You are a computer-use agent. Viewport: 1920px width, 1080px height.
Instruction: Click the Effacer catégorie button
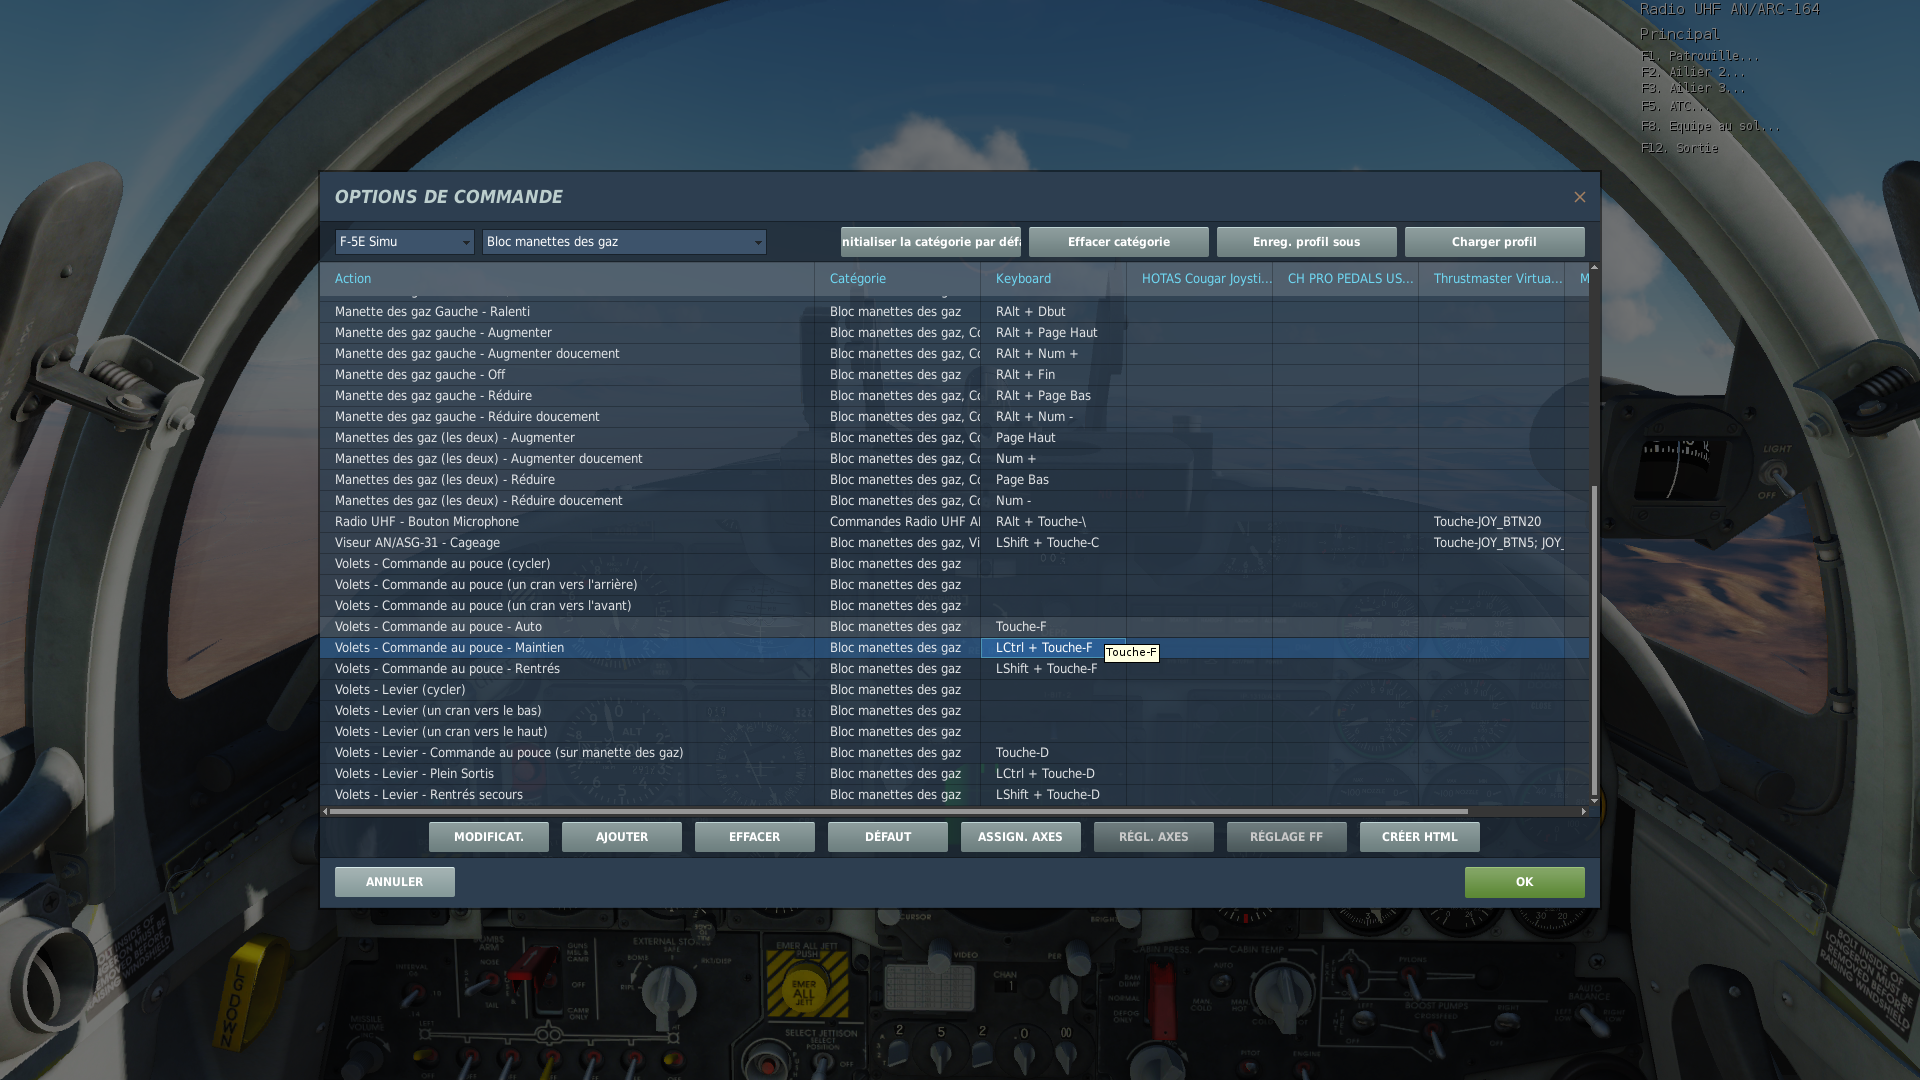1118,242
